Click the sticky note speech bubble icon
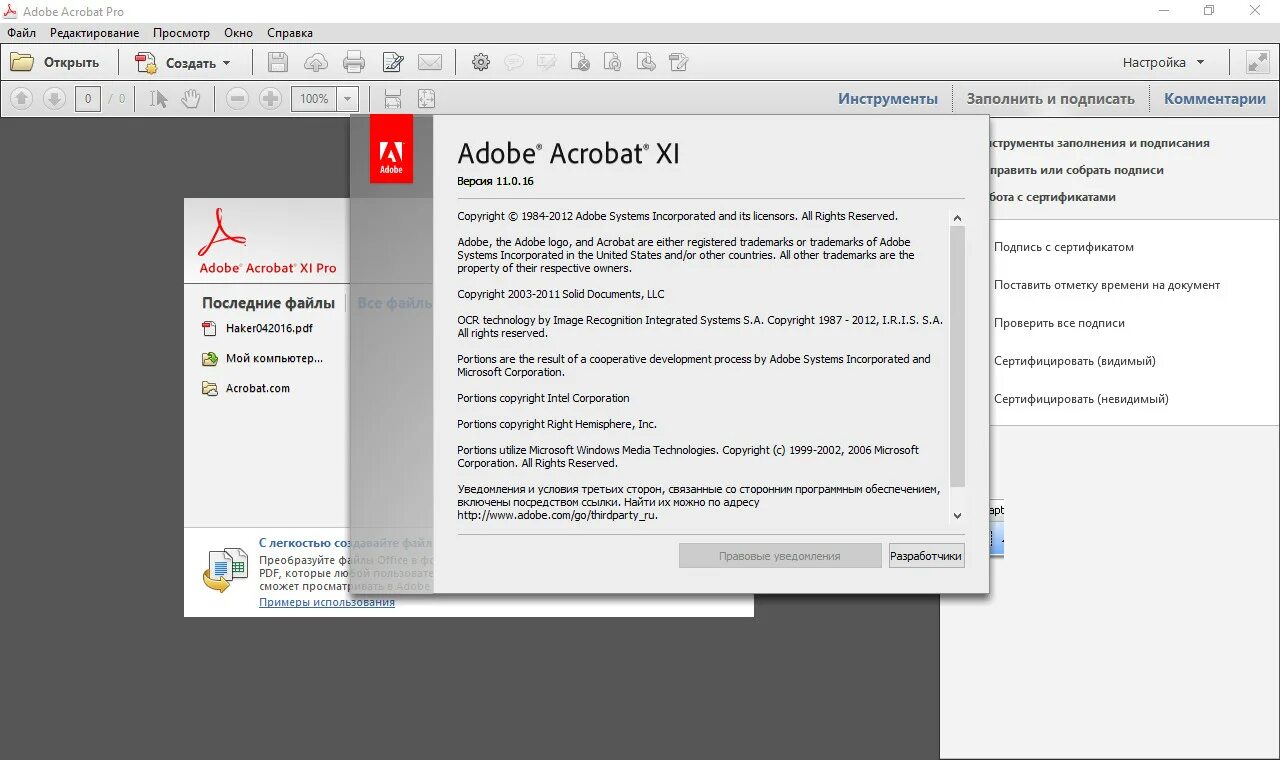1280x760 pixels. 514,62
